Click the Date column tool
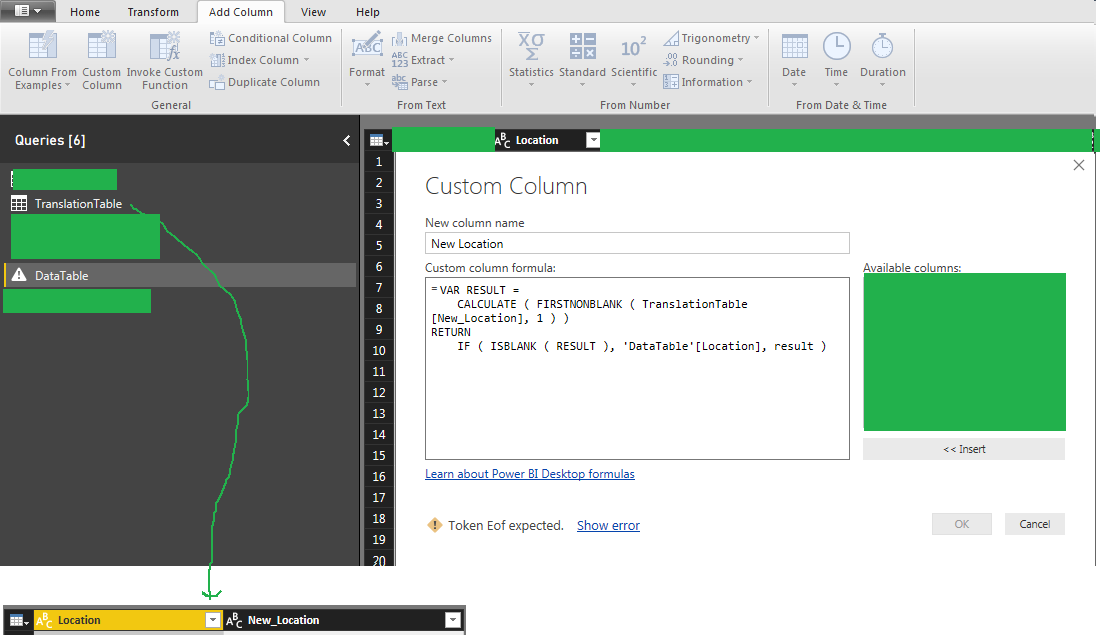The height and width of the screenshot is (636, 1100). [794, 61]
